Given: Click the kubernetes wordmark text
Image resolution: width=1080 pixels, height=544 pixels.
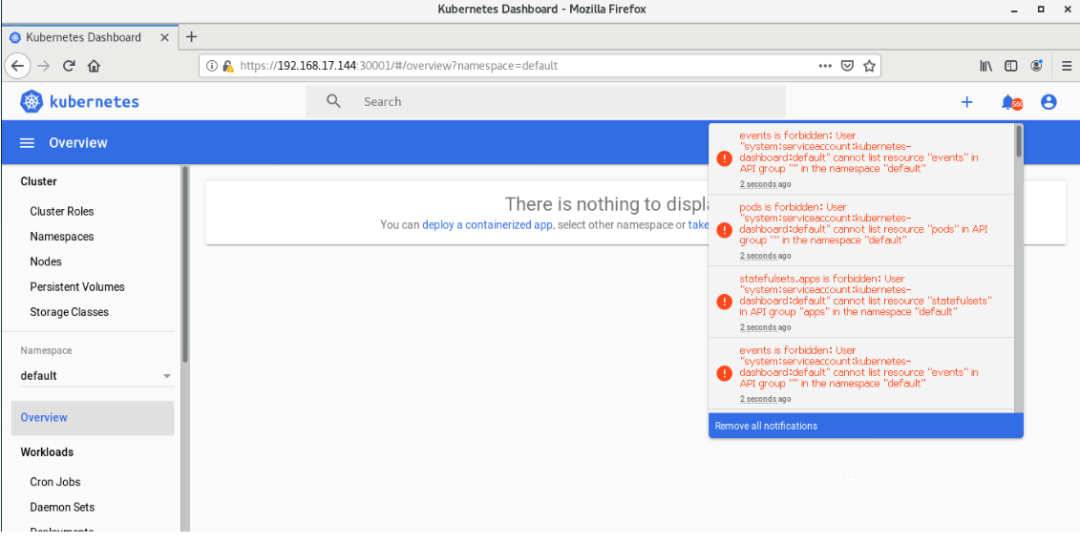Looking at the screenshot, I should pos(94,102).
